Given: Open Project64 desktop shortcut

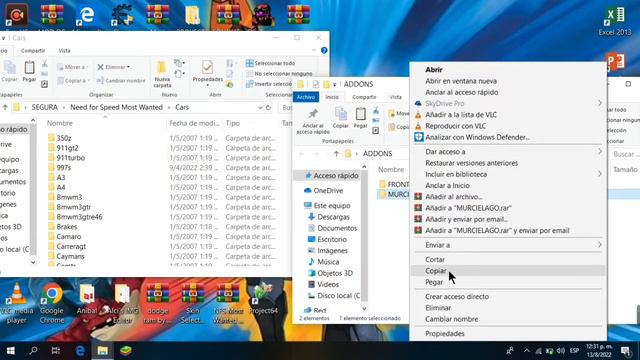Looking at the screenshot, I should pyautogui.click(x=263, y=299).
